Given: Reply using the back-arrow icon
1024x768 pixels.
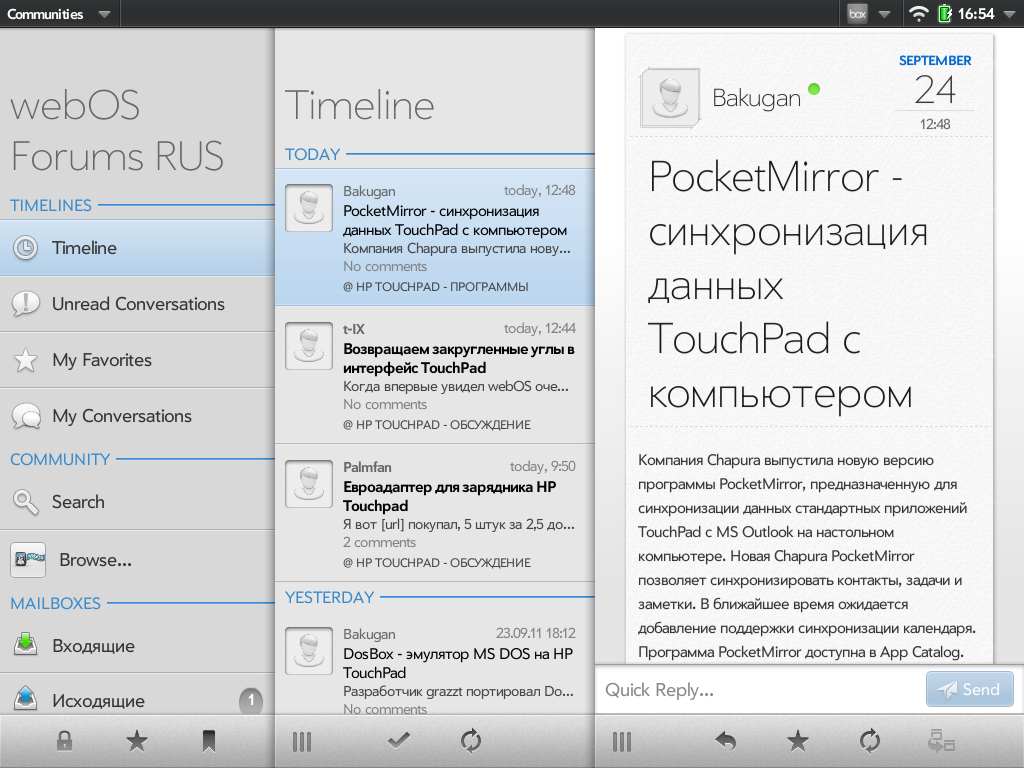Looking at the screenshot, I should pyautogui.click(x=725, y=741).
